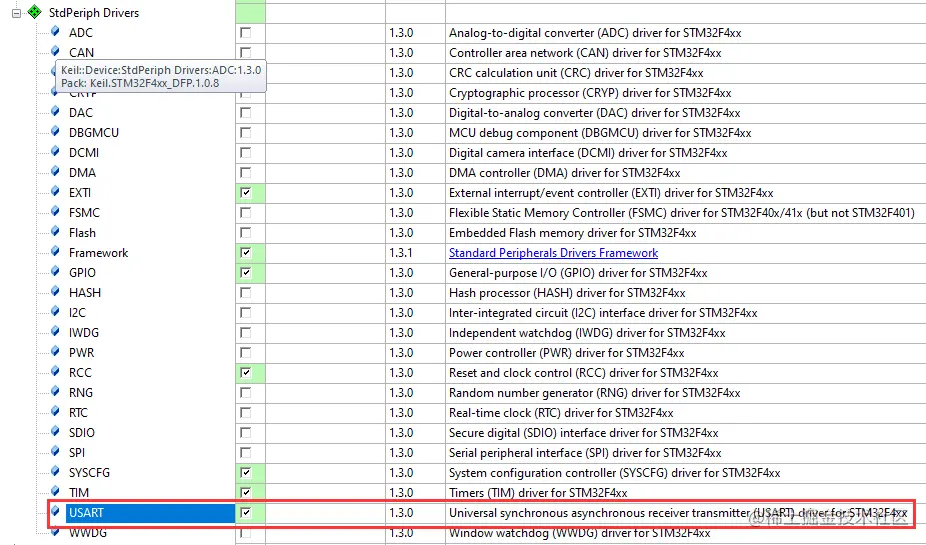Click the 1.3.1 version cell

(401, 253)
